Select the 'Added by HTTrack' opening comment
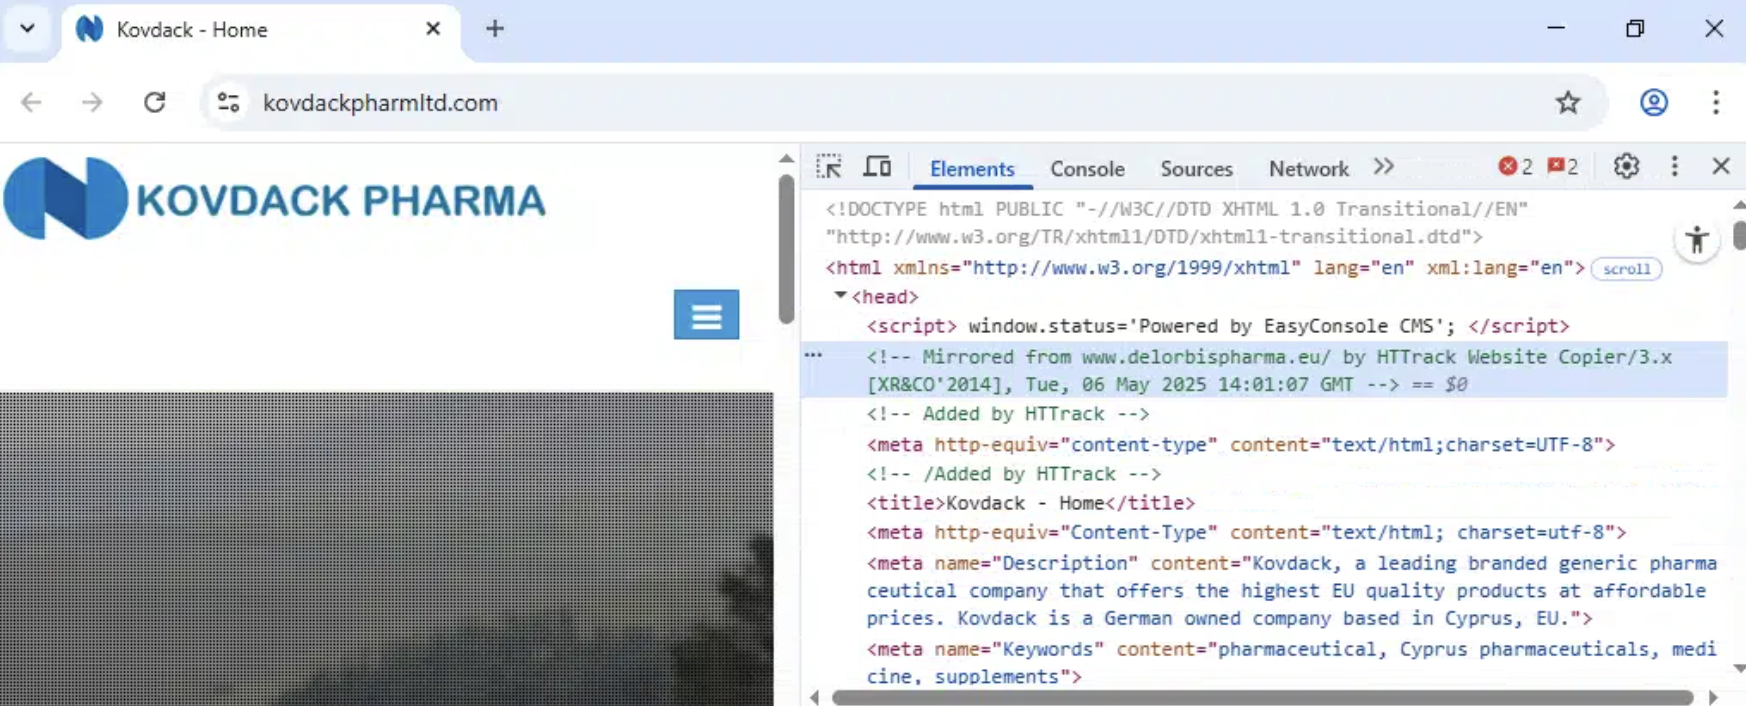Image resolution: width=1746 pixels, height=706 pixels. coord(1008,414)
